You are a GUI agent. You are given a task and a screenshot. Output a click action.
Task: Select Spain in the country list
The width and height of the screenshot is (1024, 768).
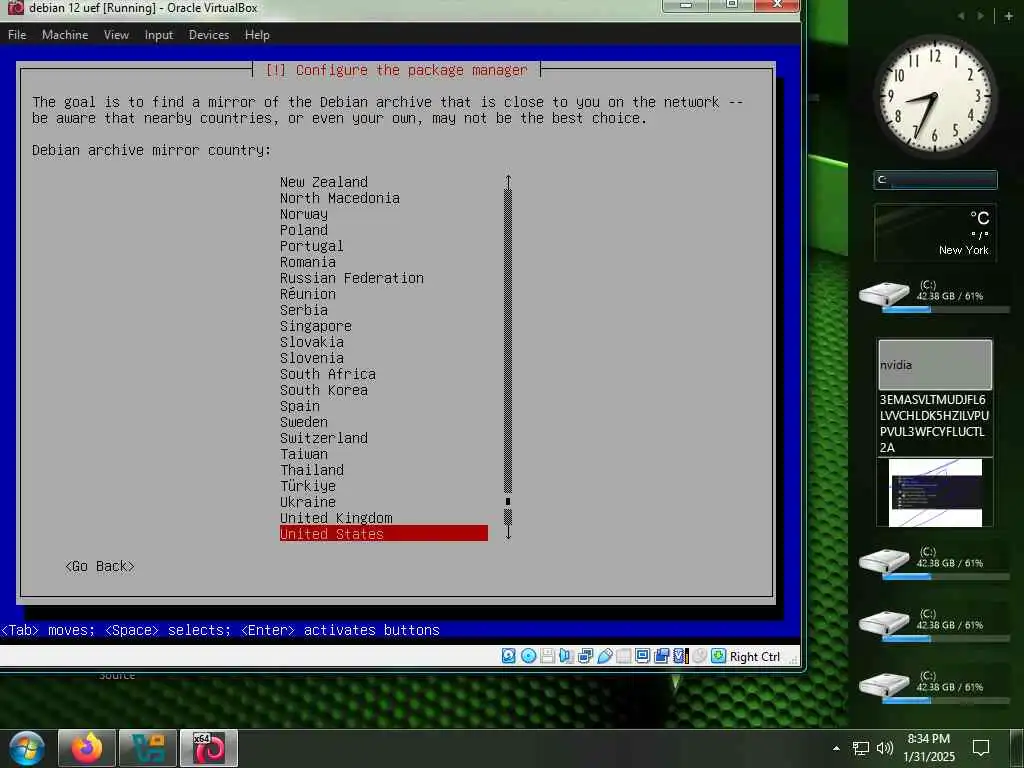300,406
